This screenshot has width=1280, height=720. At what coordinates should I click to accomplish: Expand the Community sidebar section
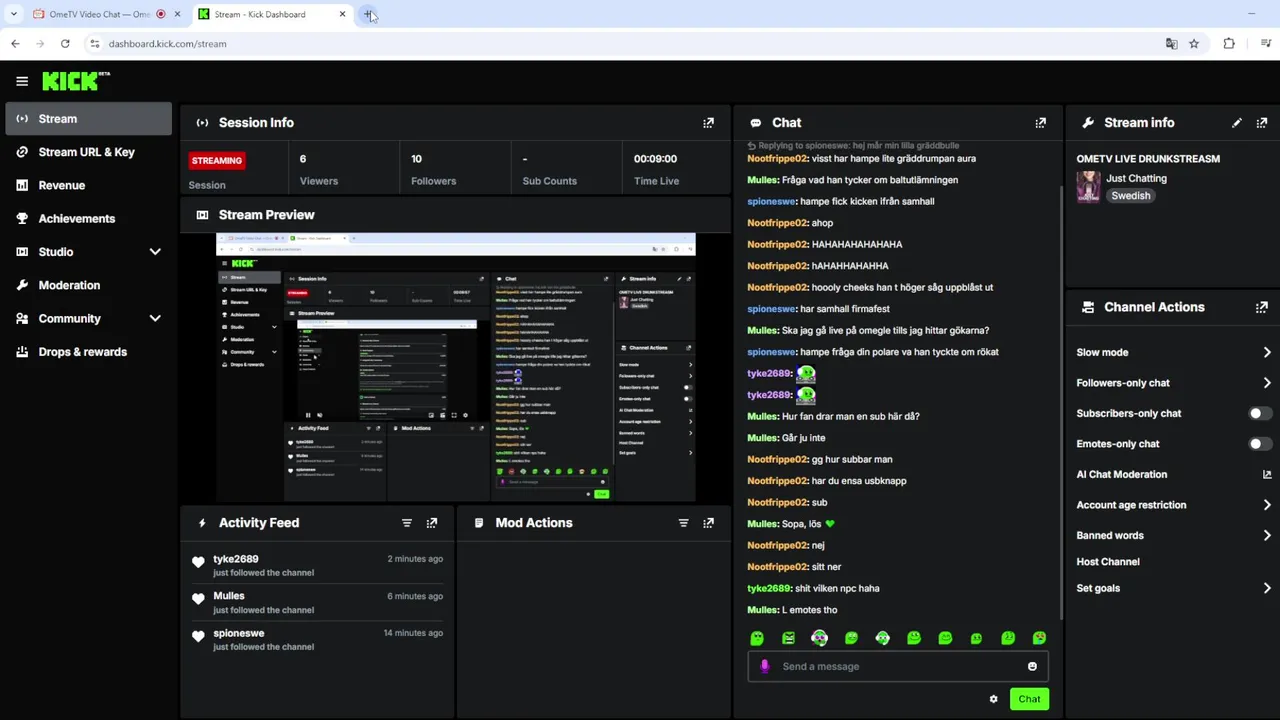click(155, 319)
